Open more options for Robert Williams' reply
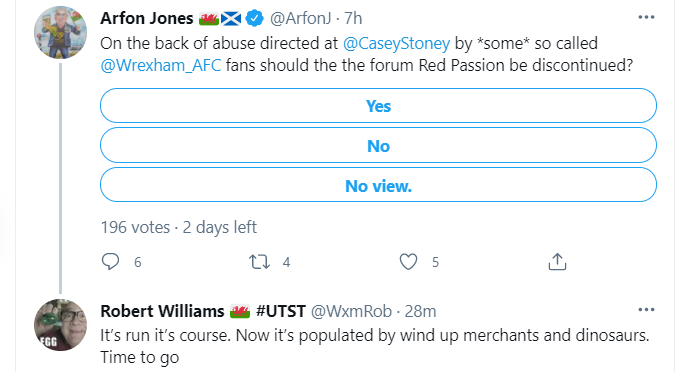676x372 pixels. click(646, 310)
